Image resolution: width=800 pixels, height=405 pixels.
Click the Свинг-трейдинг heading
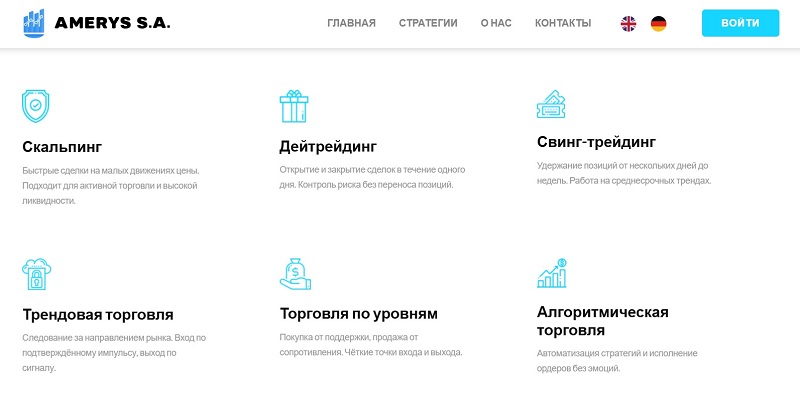click(596, 142)
